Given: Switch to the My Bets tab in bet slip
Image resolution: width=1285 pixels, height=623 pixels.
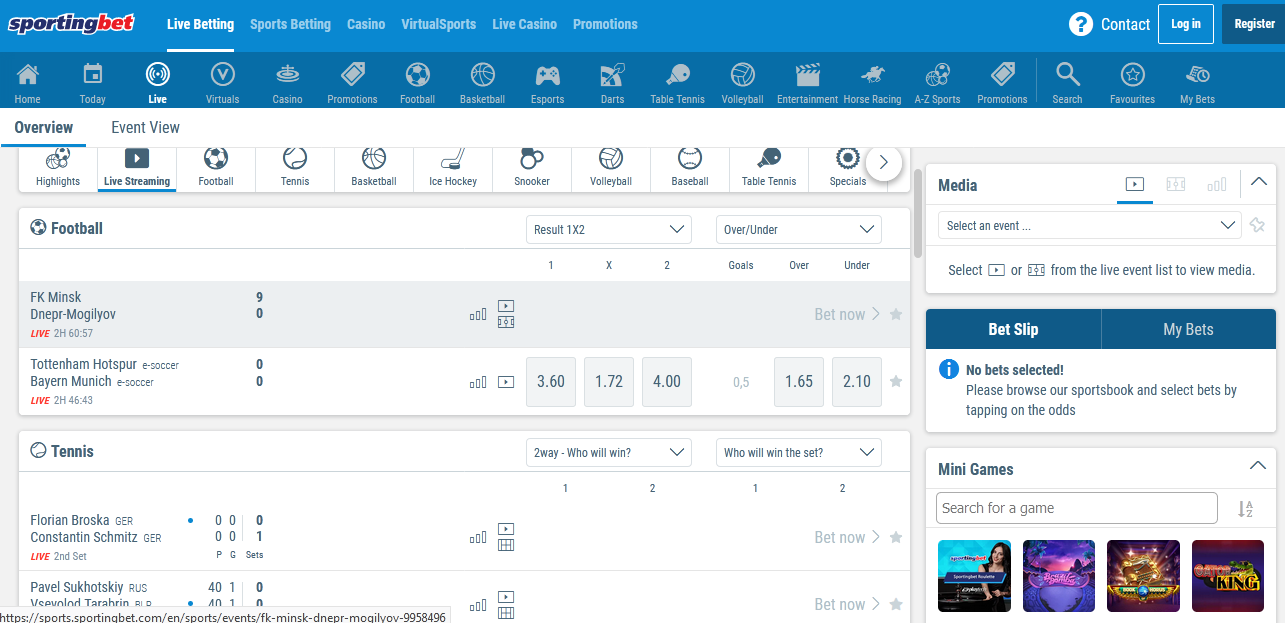Looking at the screenshot, I should pyautogui.click(x=1188, y=329).
